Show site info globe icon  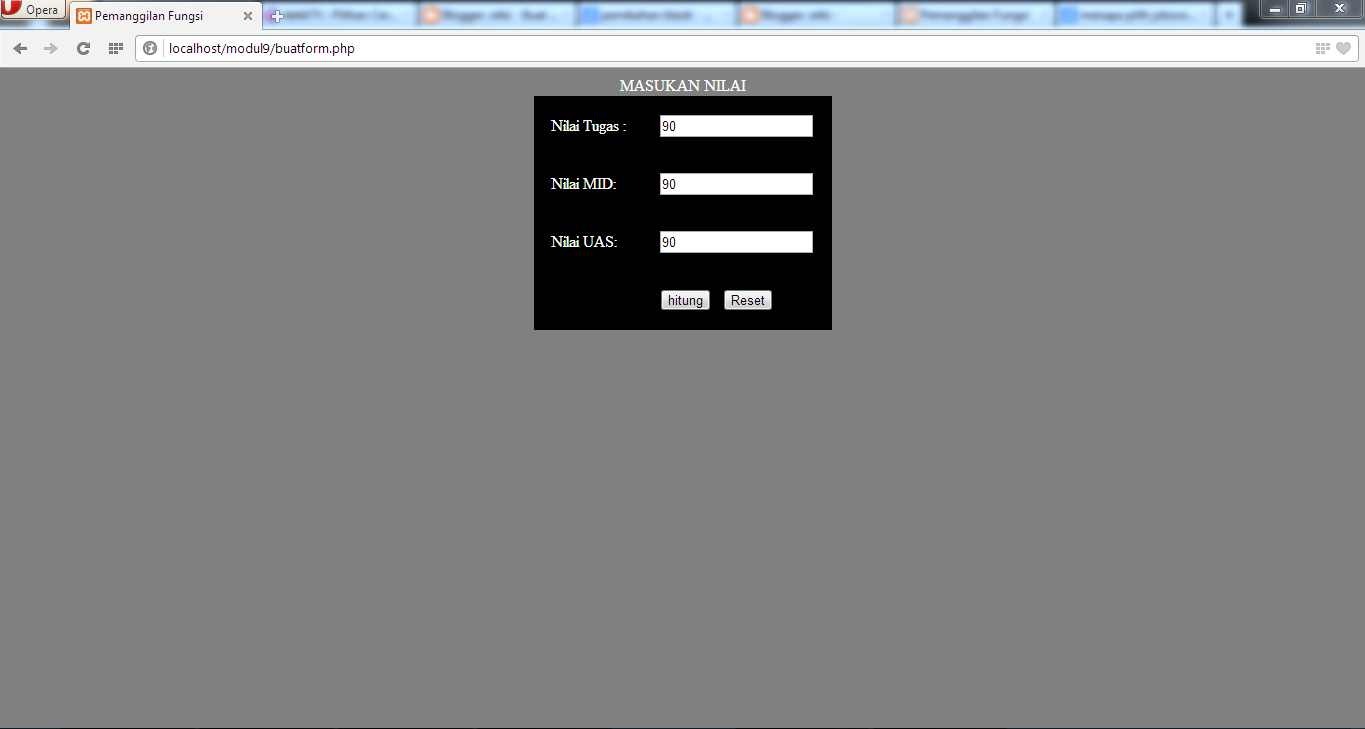(x=150, y=48)
